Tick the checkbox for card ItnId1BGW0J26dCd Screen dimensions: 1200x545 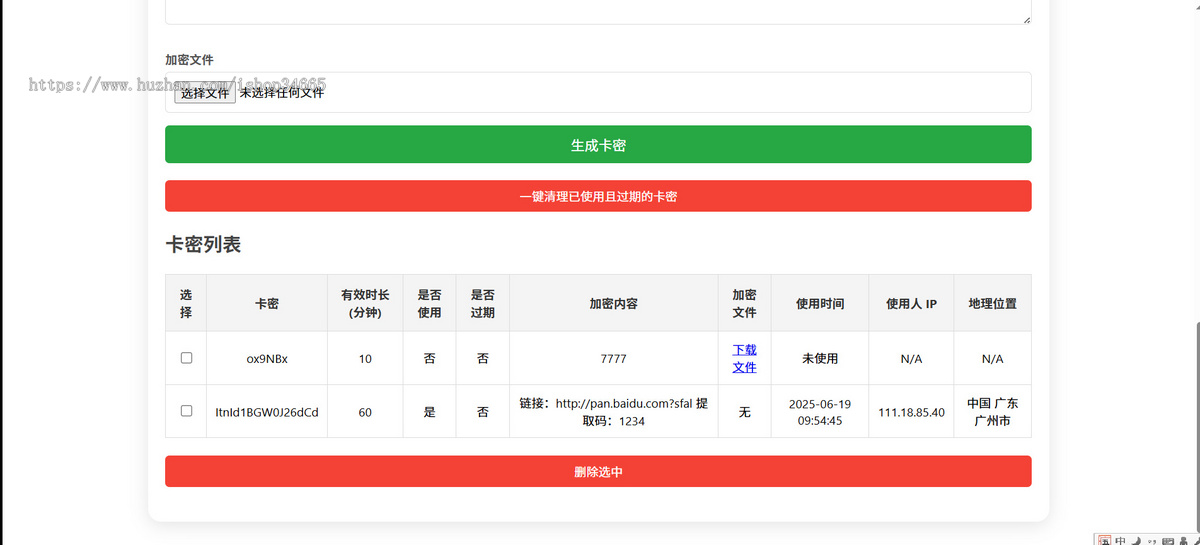(x=186, y=411)
